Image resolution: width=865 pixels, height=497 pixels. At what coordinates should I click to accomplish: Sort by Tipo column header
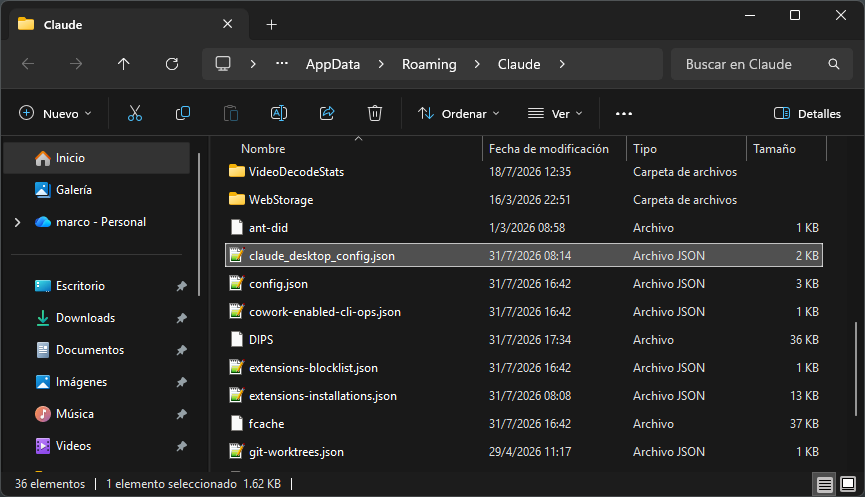pos(687,149)
